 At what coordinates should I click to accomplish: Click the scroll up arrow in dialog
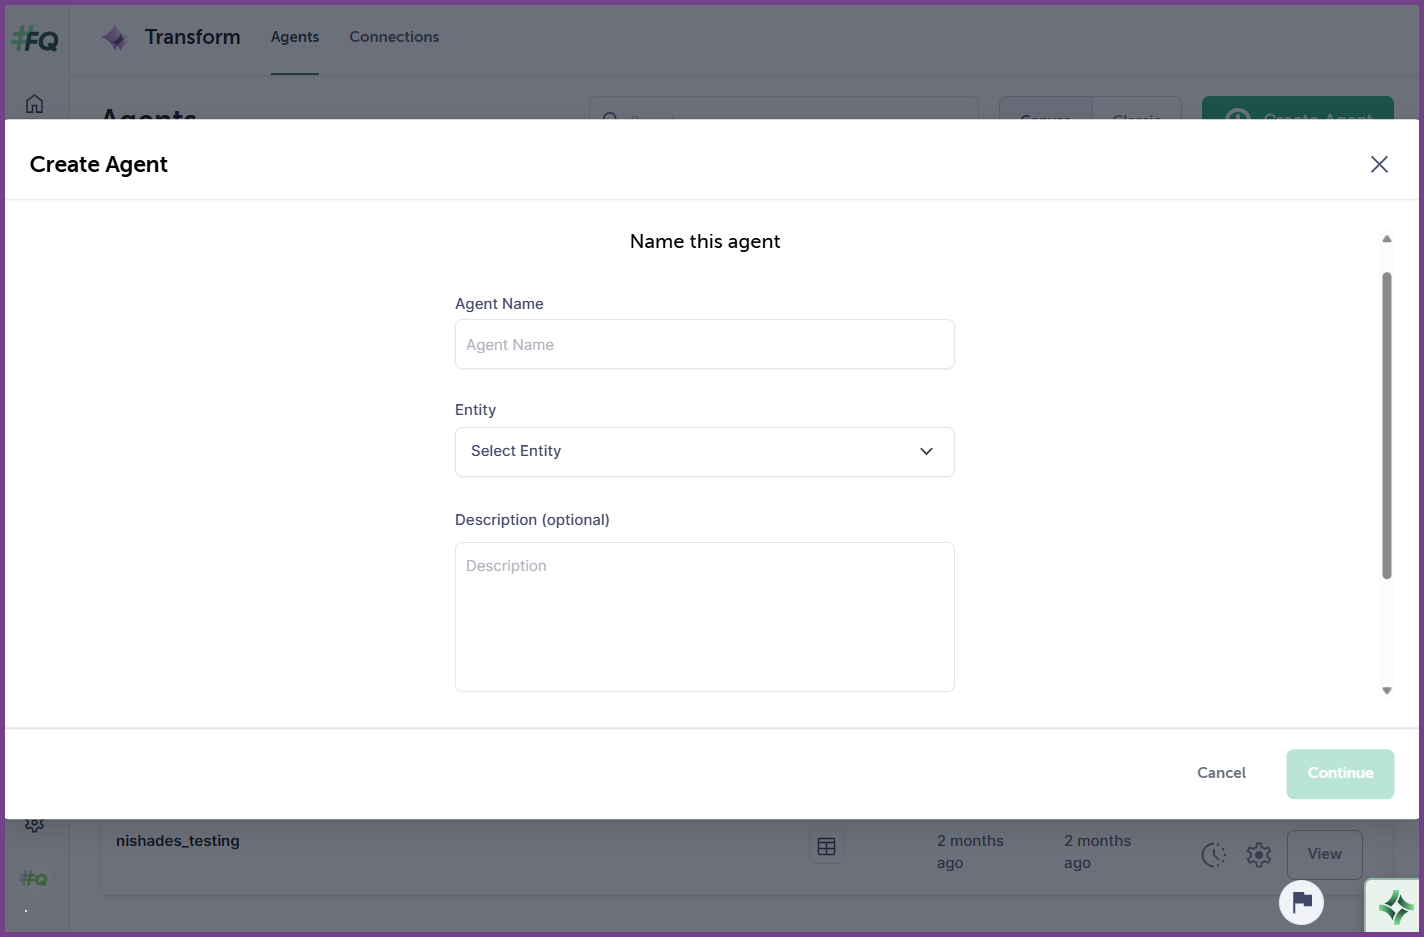pyautogui.click(x=1387, y=239)
